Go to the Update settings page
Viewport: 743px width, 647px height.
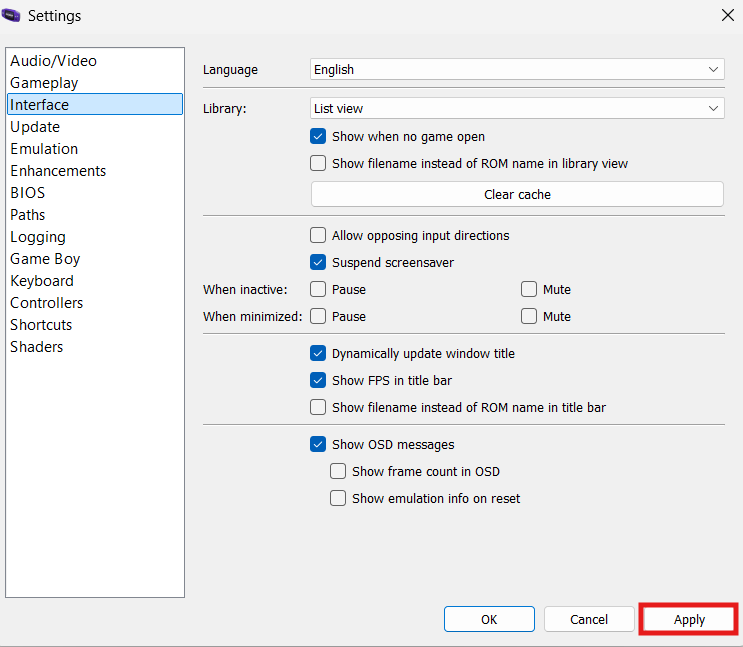[x=95, y=127]
